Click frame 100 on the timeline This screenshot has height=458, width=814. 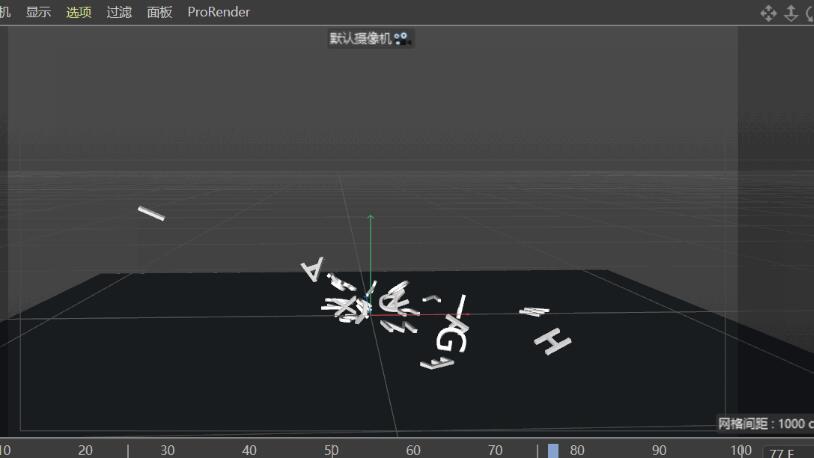point(741,450)
